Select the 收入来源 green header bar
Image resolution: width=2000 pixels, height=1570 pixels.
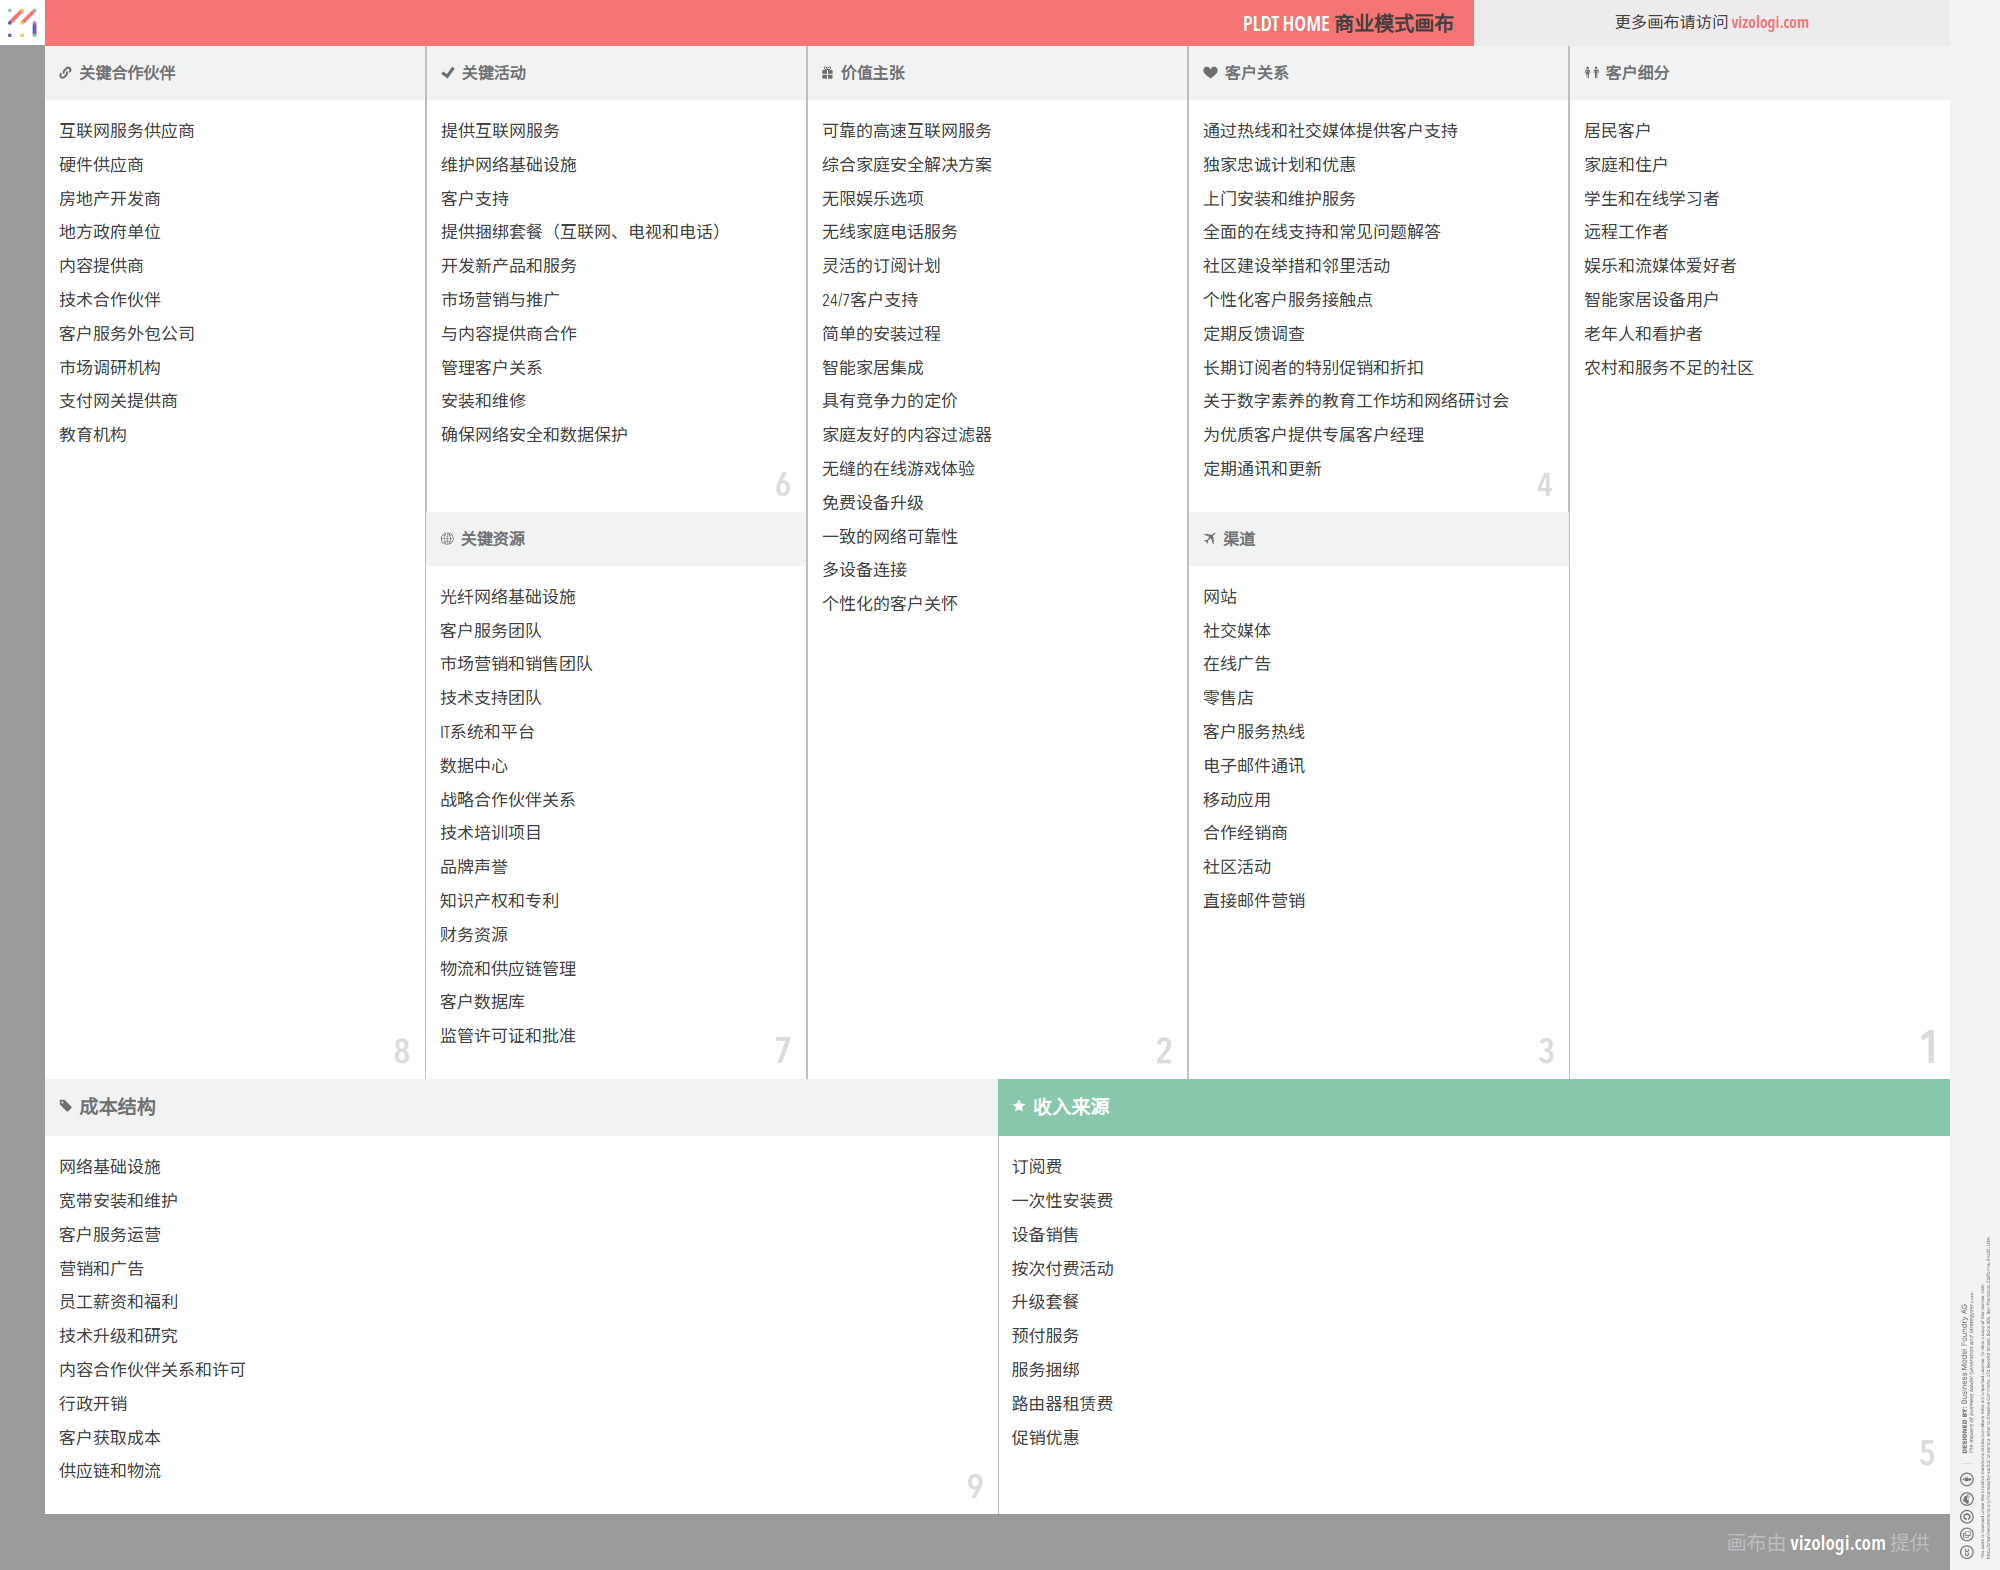click(1473, 1107)
